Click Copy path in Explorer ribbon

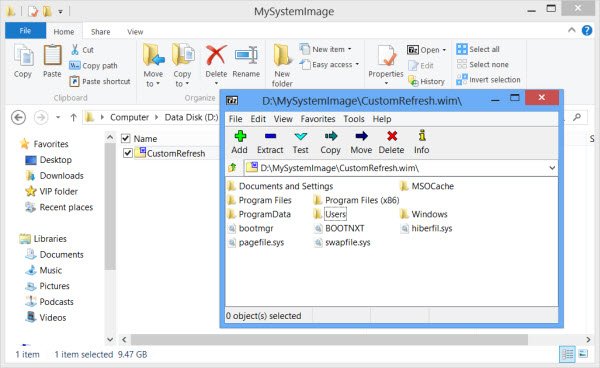93,65
